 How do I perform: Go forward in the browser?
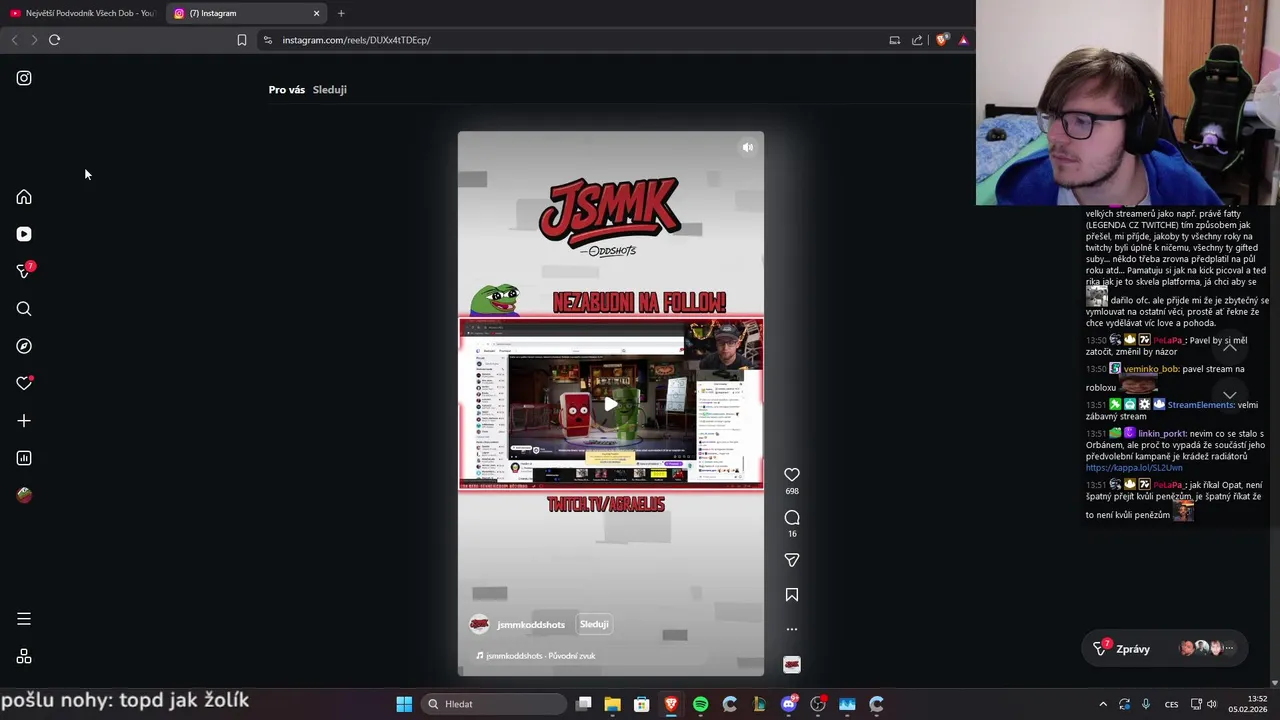[34, 40]
